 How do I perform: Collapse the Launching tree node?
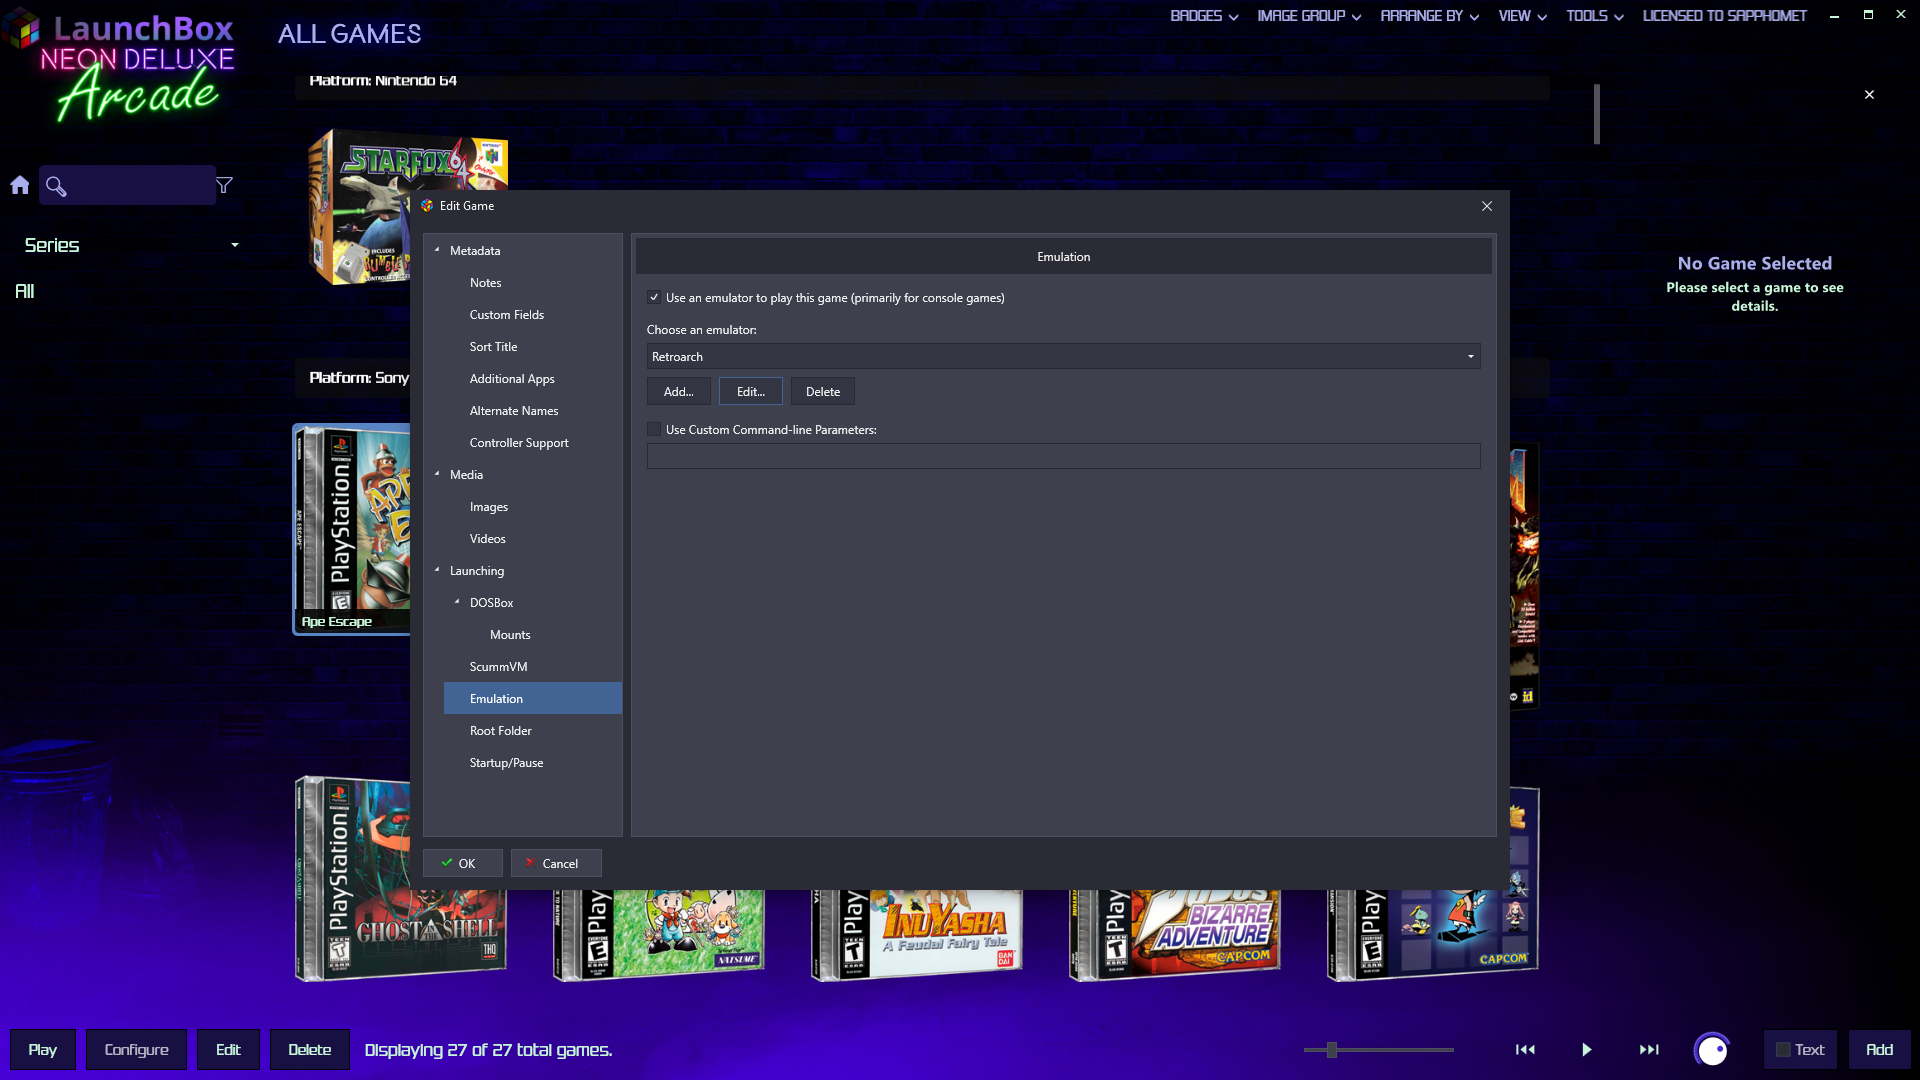pyautogui.click(x=437, y=570)
